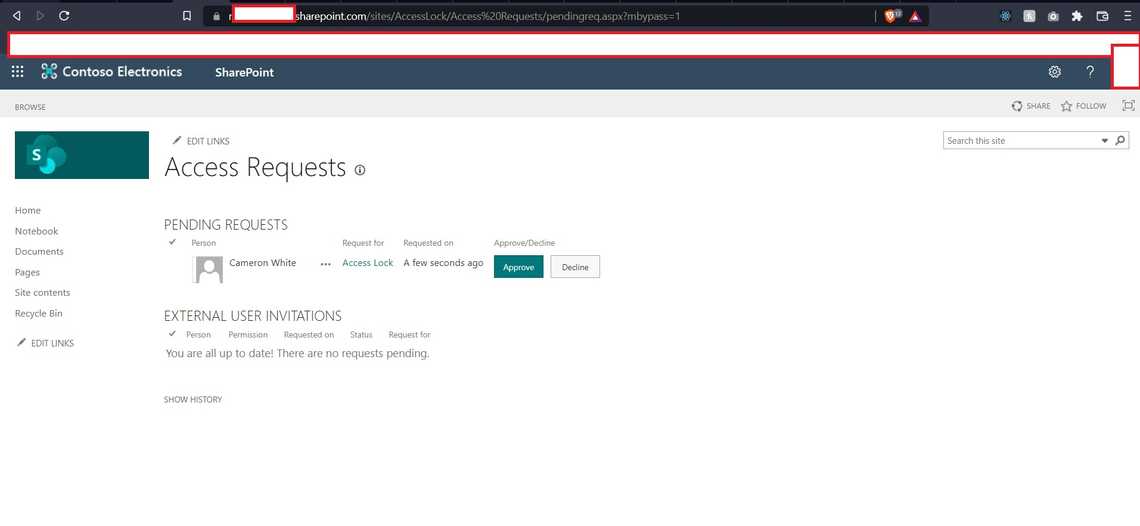Toggle select-all checkmark in External User Invitations

[172, 333]
